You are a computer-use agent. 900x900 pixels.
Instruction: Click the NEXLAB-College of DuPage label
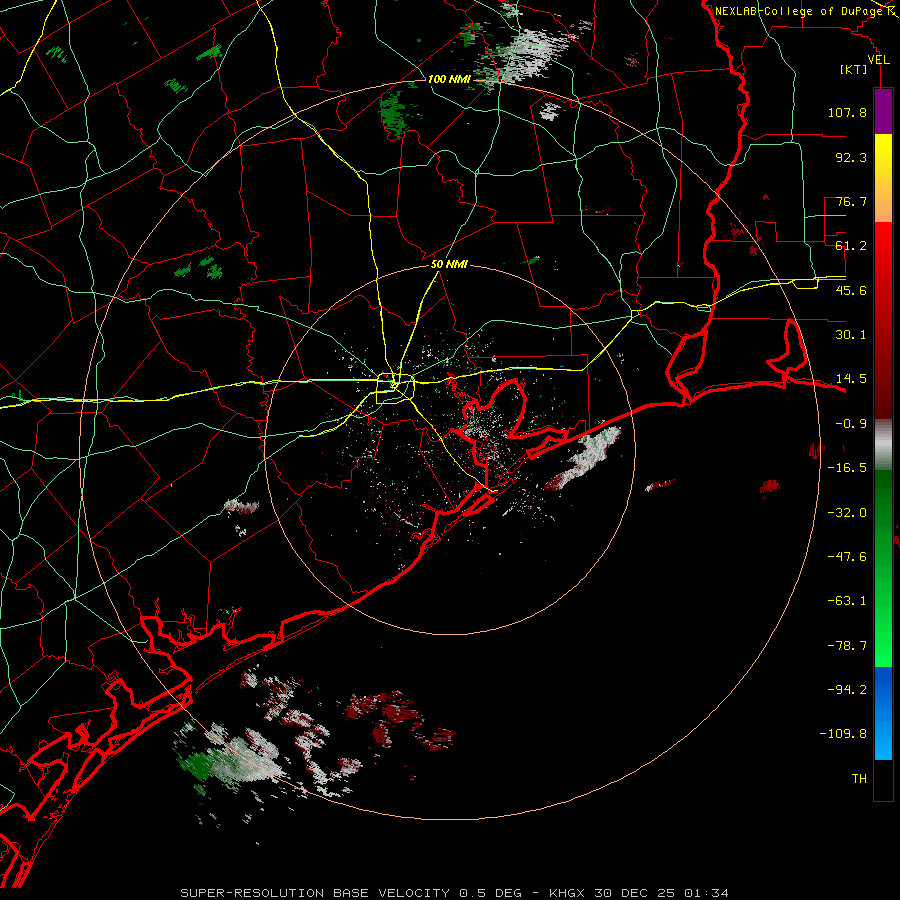800,11
